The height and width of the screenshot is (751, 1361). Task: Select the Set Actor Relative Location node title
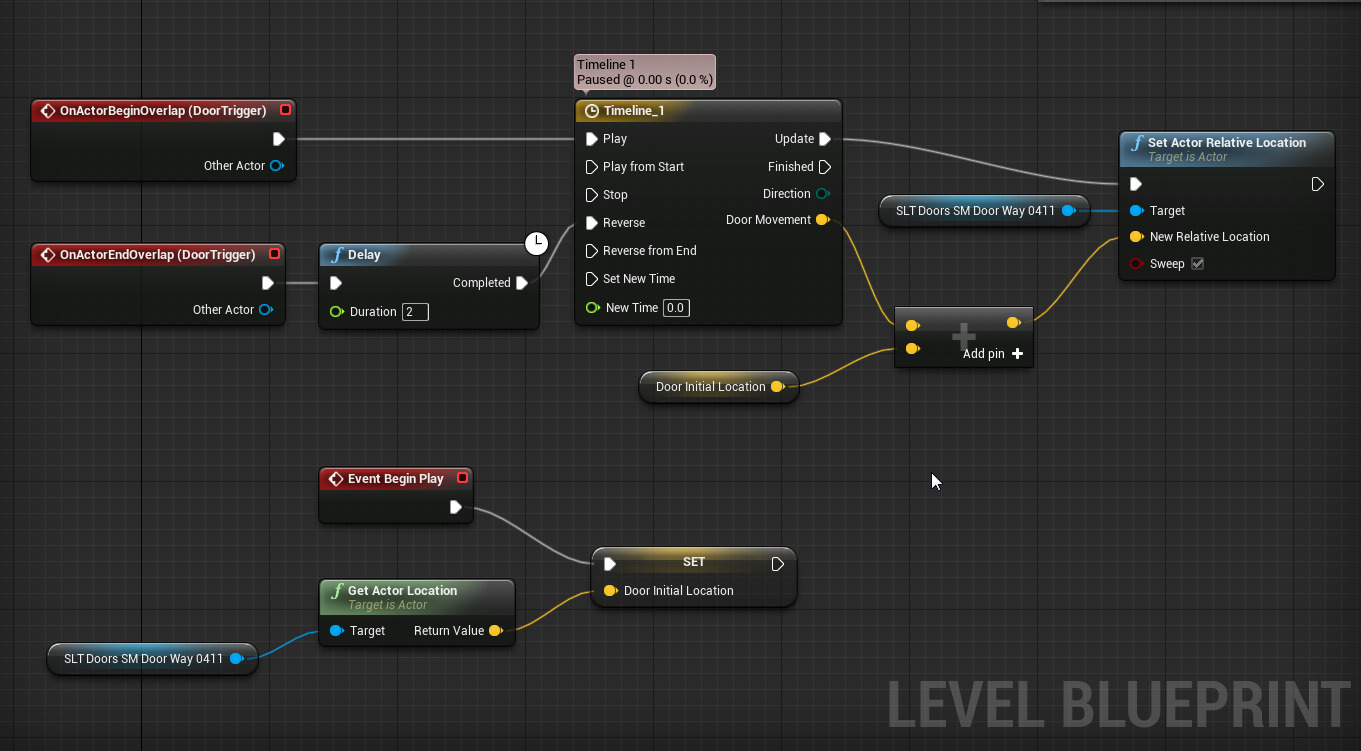(1226, 143)
